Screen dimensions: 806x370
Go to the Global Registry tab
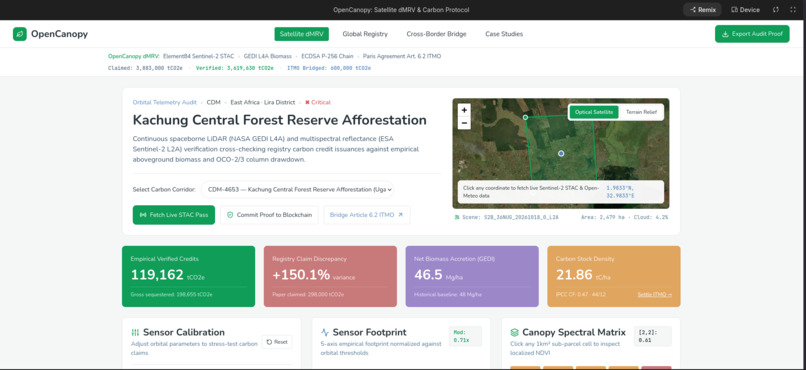(x=365, y=34)
